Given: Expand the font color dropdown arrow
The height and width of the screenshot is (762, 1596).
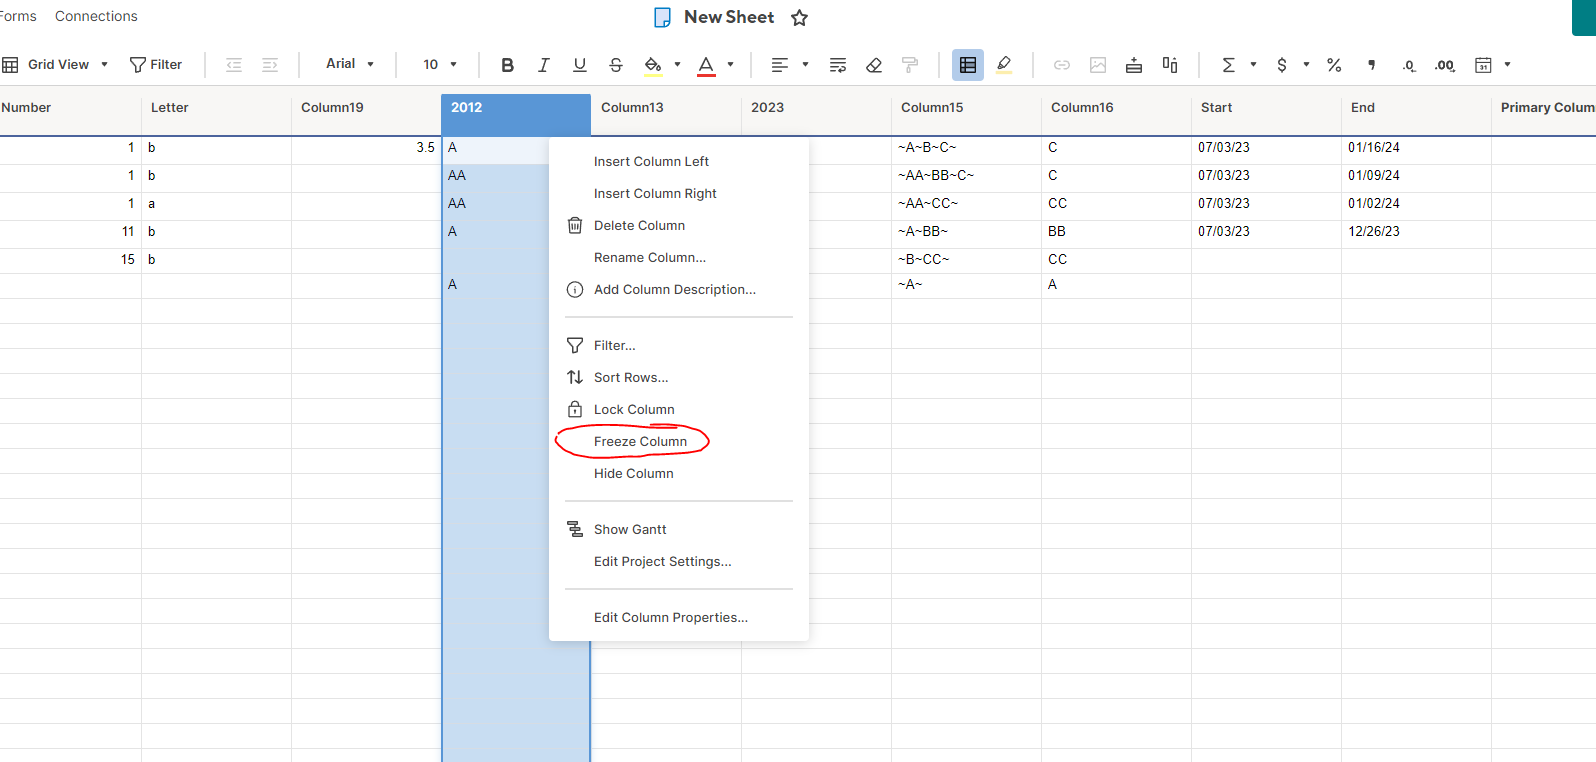Looking at the screenshot, I should pyautogui.click(x=730, y=65).
